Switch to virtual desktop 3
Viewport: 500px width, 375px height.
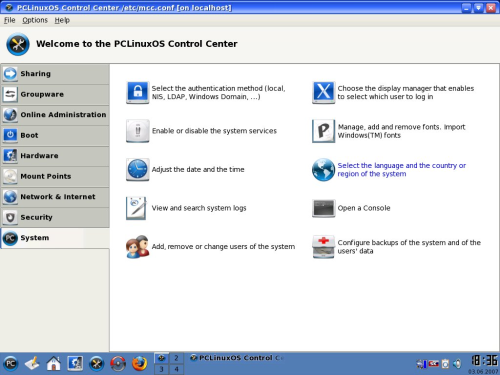(x=161, y=369)
